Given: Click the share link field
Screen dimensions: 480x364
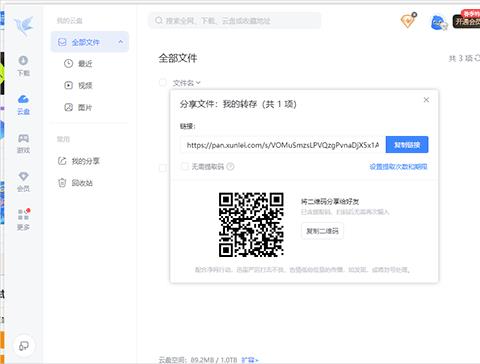Looking at the screenshot, I should point(283,145).
